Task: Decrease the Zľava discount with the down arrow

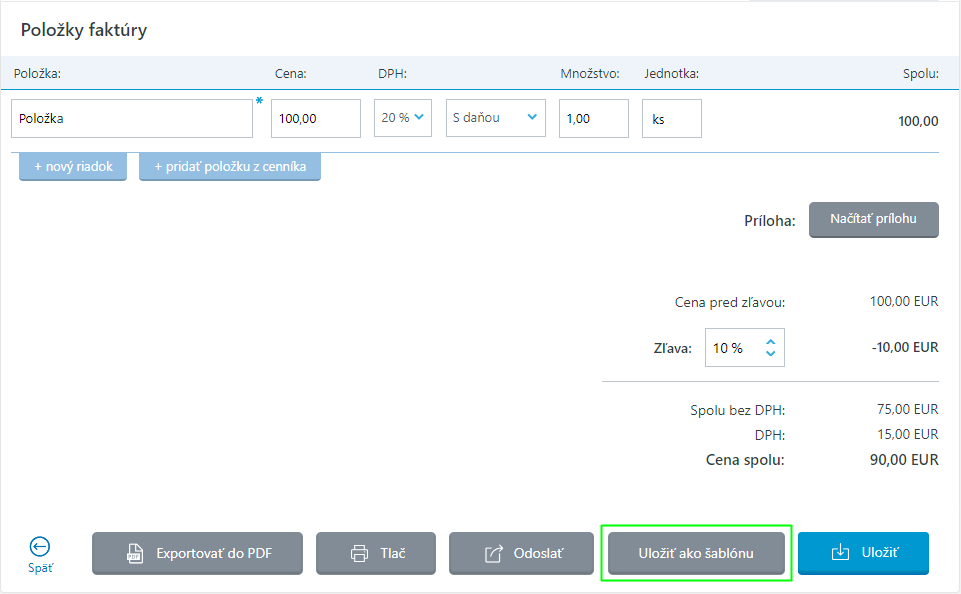Action: coord(770,353)
